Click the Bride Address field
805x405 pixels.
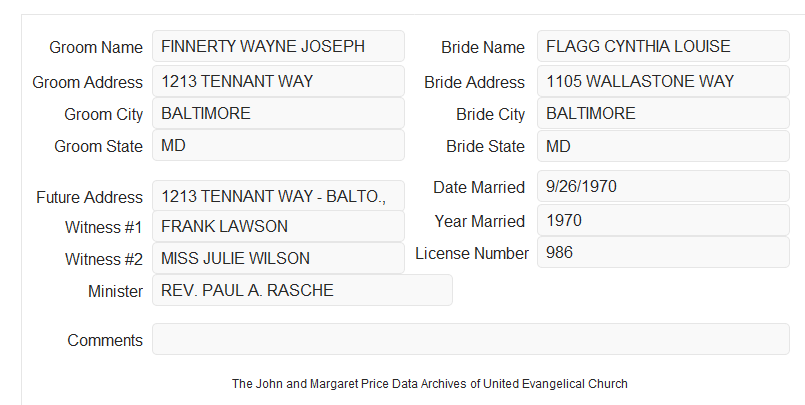663,81
